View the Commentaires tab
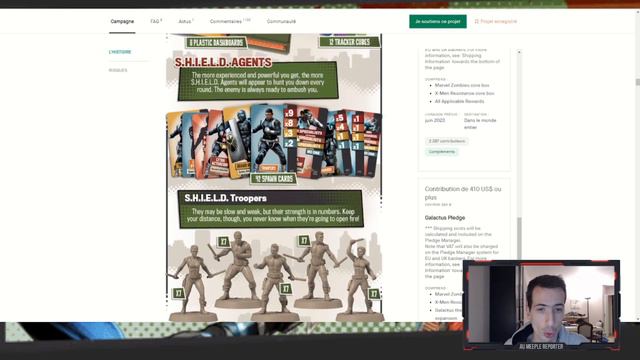This screenshot has width=640, height=360. 230,21
